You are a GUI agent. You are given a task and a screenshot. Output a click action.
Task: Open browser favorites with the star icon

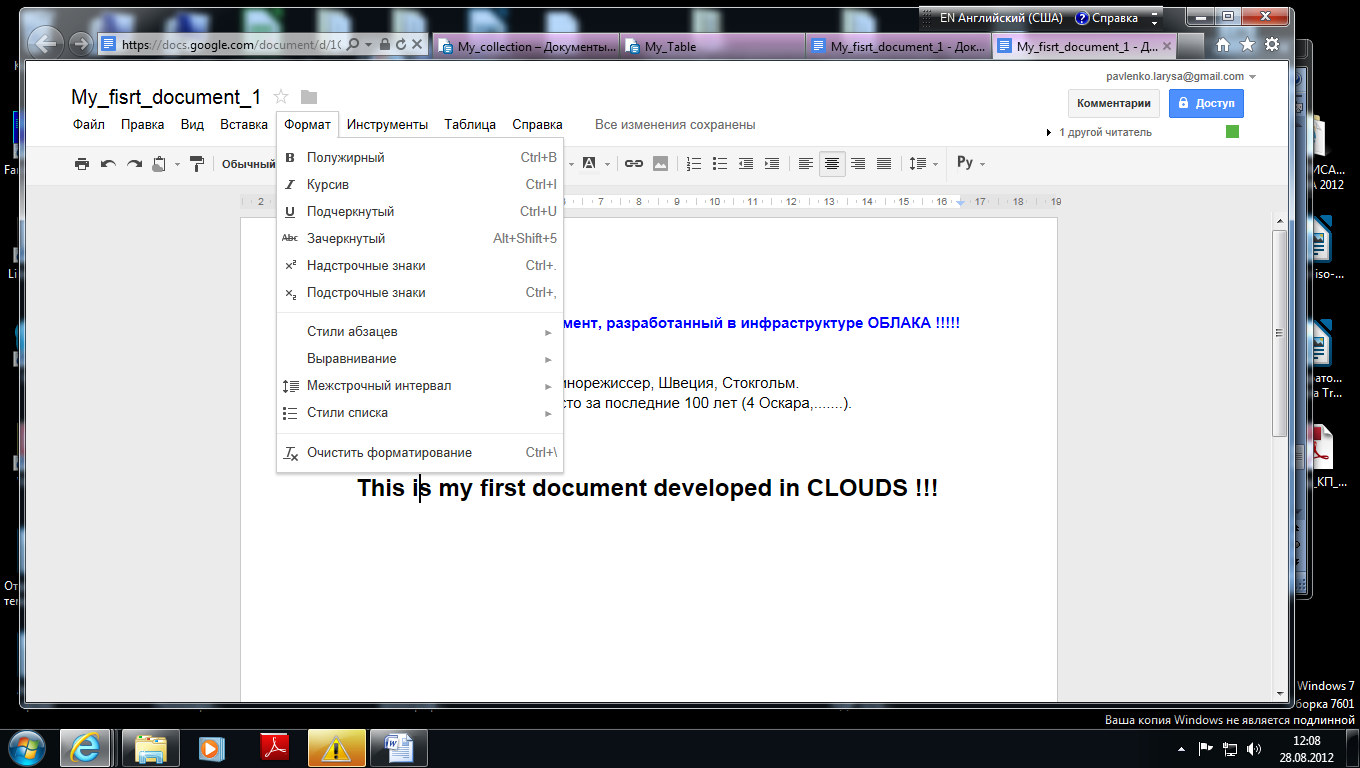[1247, 44]
